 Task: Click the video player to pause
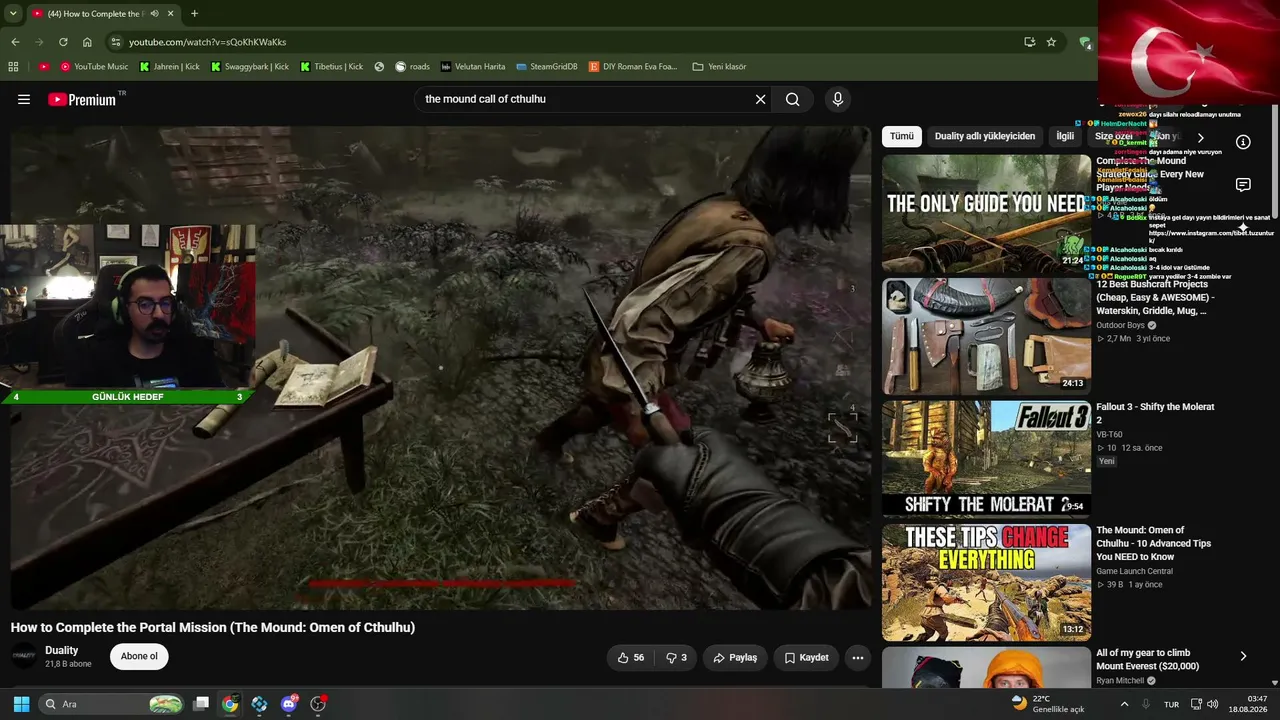click(440, 367)
